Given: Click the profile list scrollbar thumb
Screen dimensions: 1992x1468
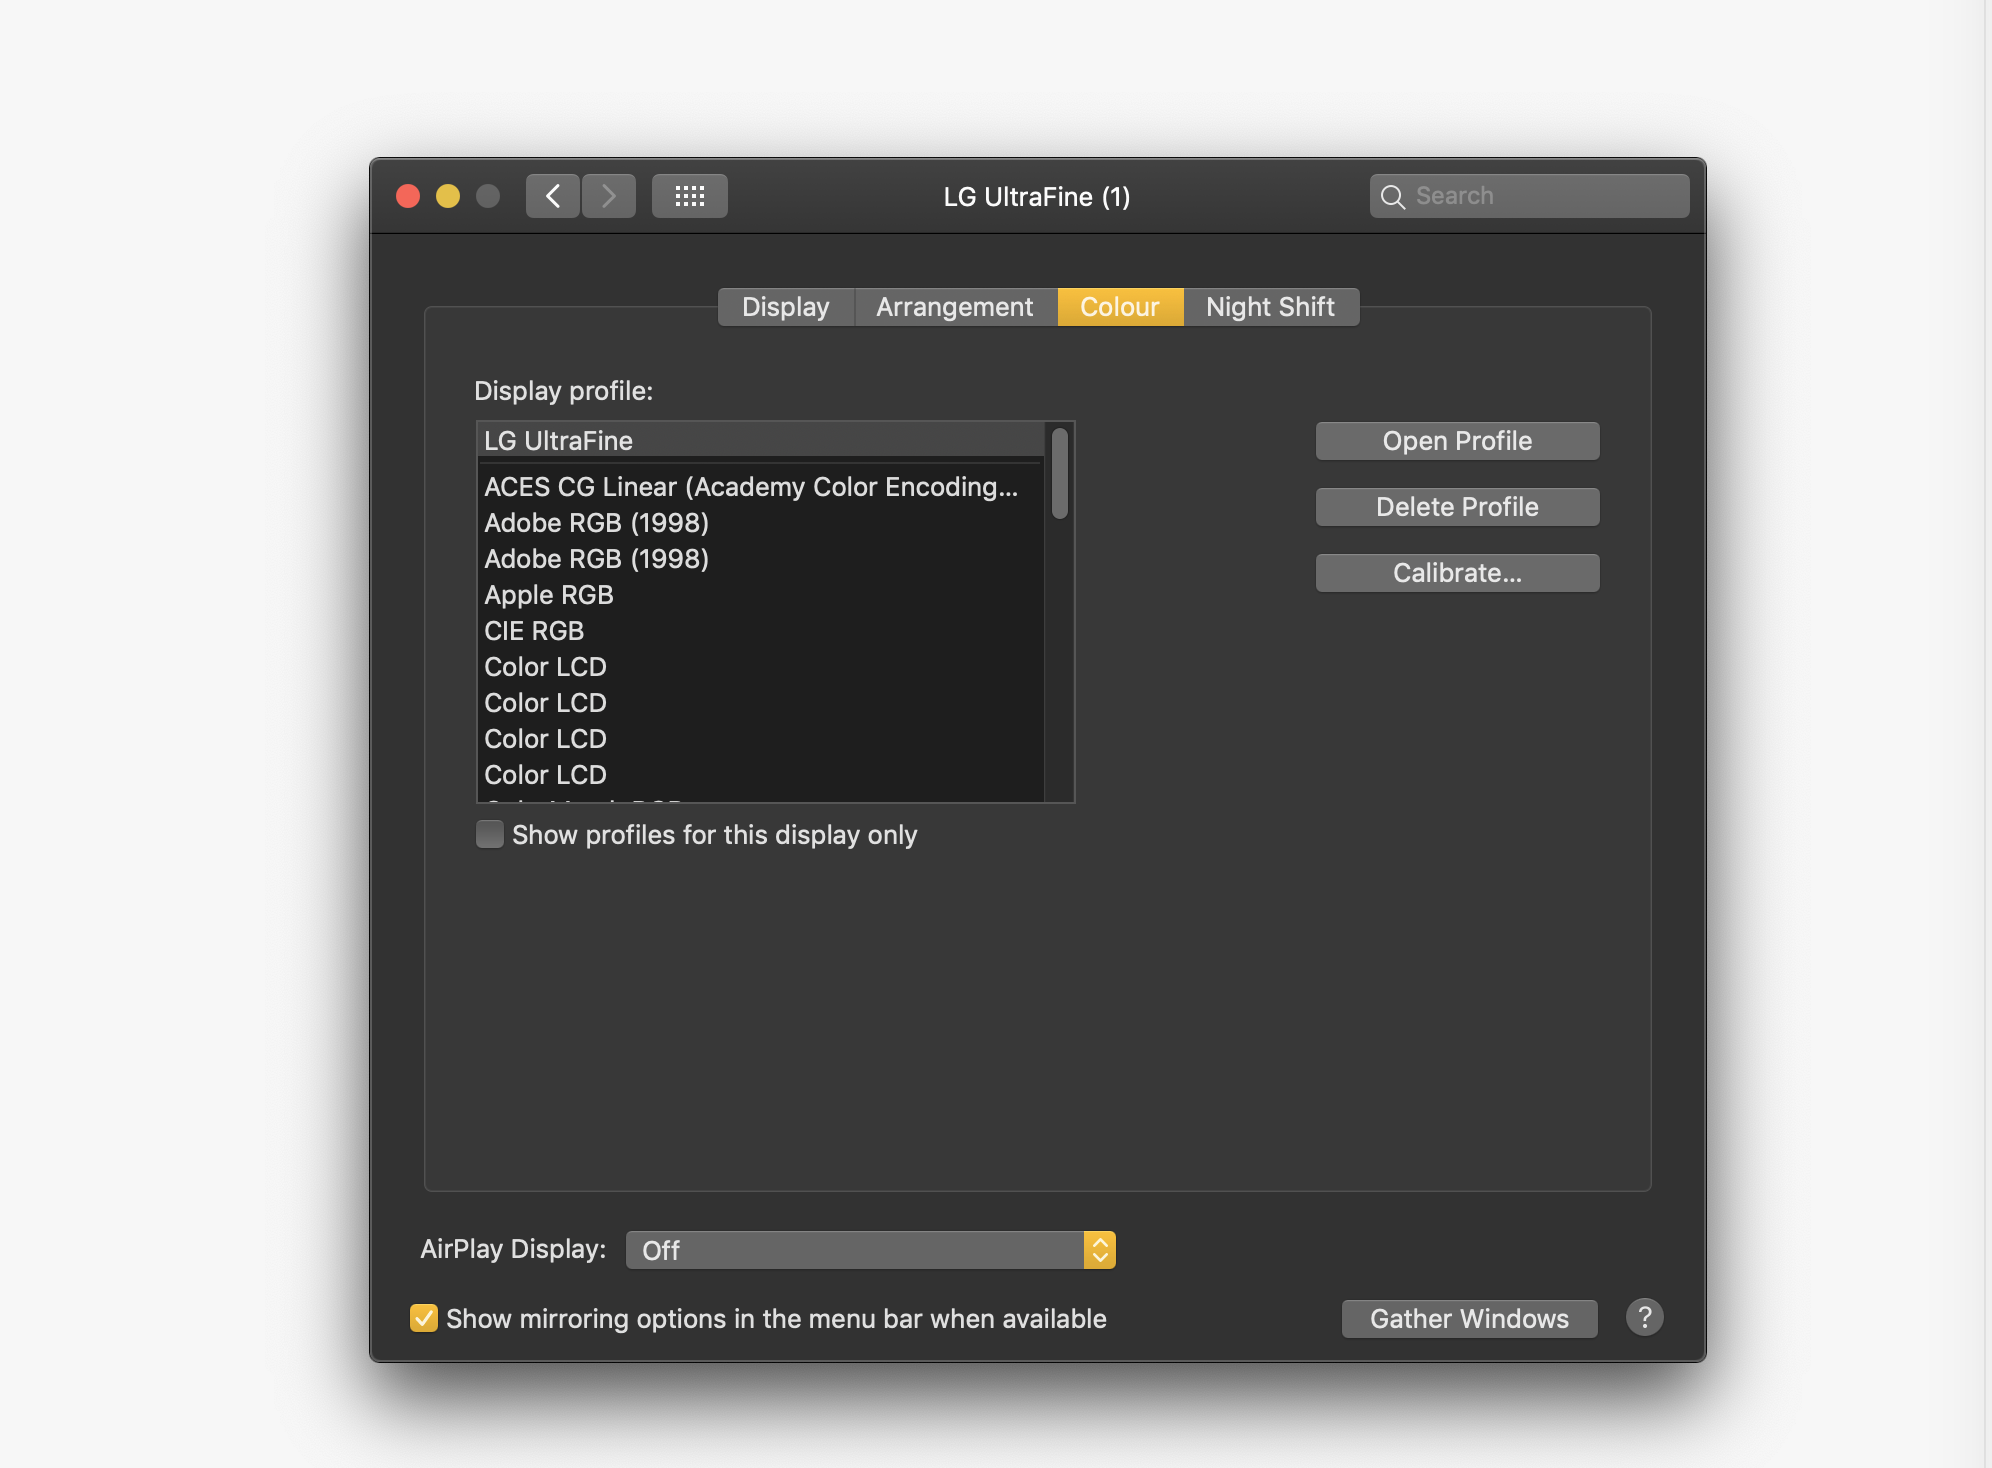Looking at the screenshot, I should [1060, 474].
